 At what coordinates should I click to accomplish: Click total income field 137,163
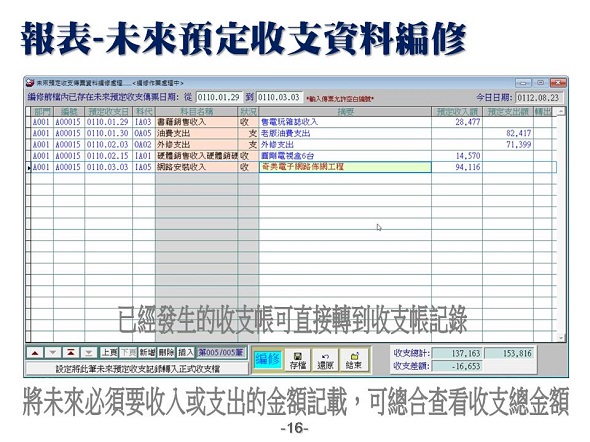pos(457,353)
